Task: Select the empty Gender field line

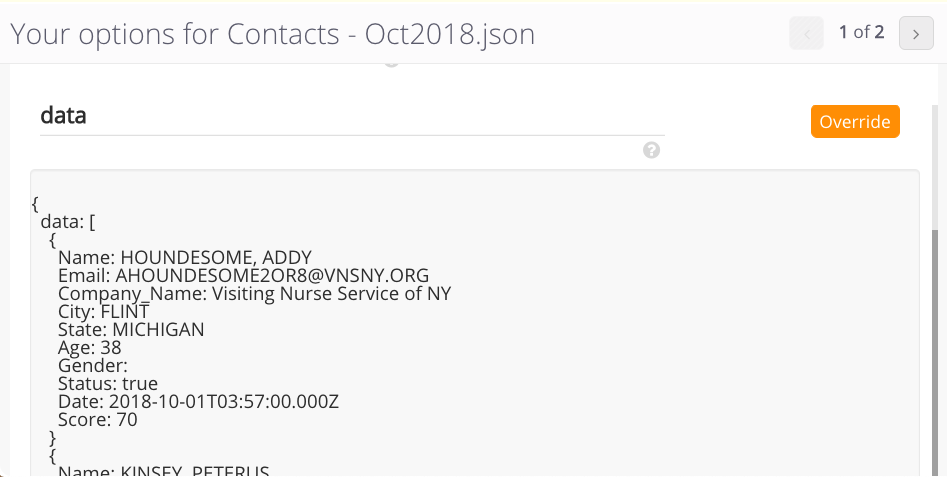Action: pyautogui.click(x=93, y=366)
